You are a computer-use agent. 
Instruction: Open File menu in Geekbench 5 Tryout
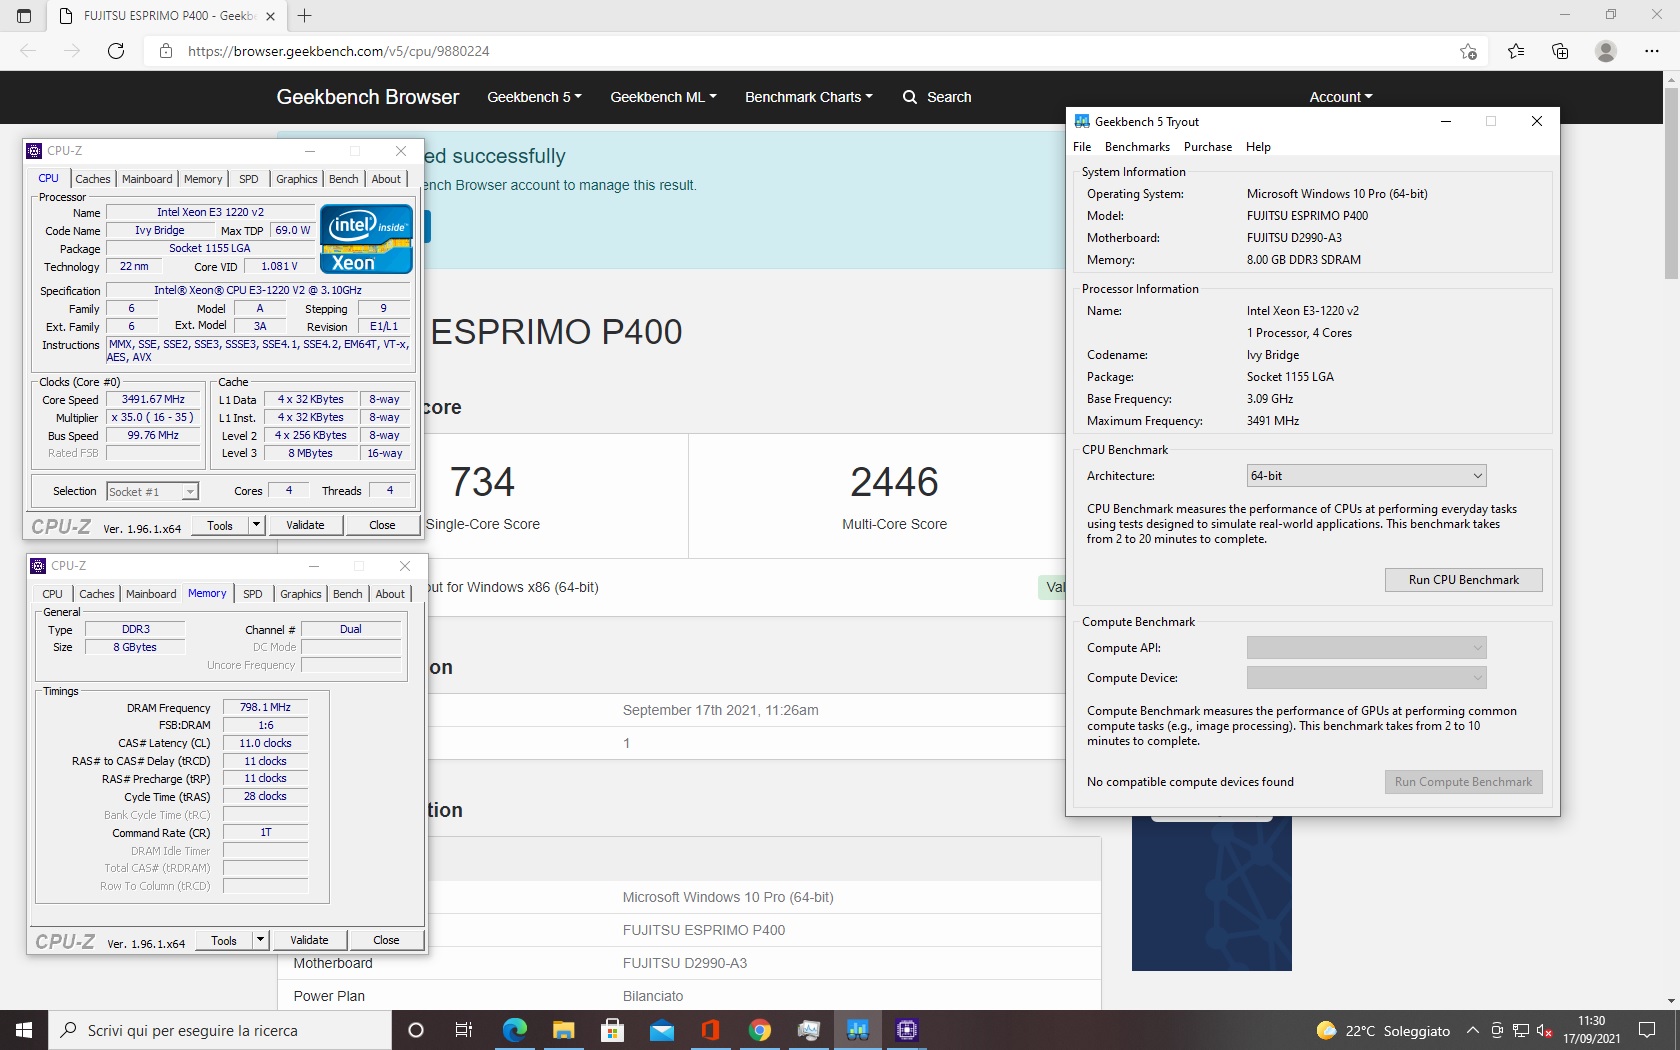tap(1082, 147)
